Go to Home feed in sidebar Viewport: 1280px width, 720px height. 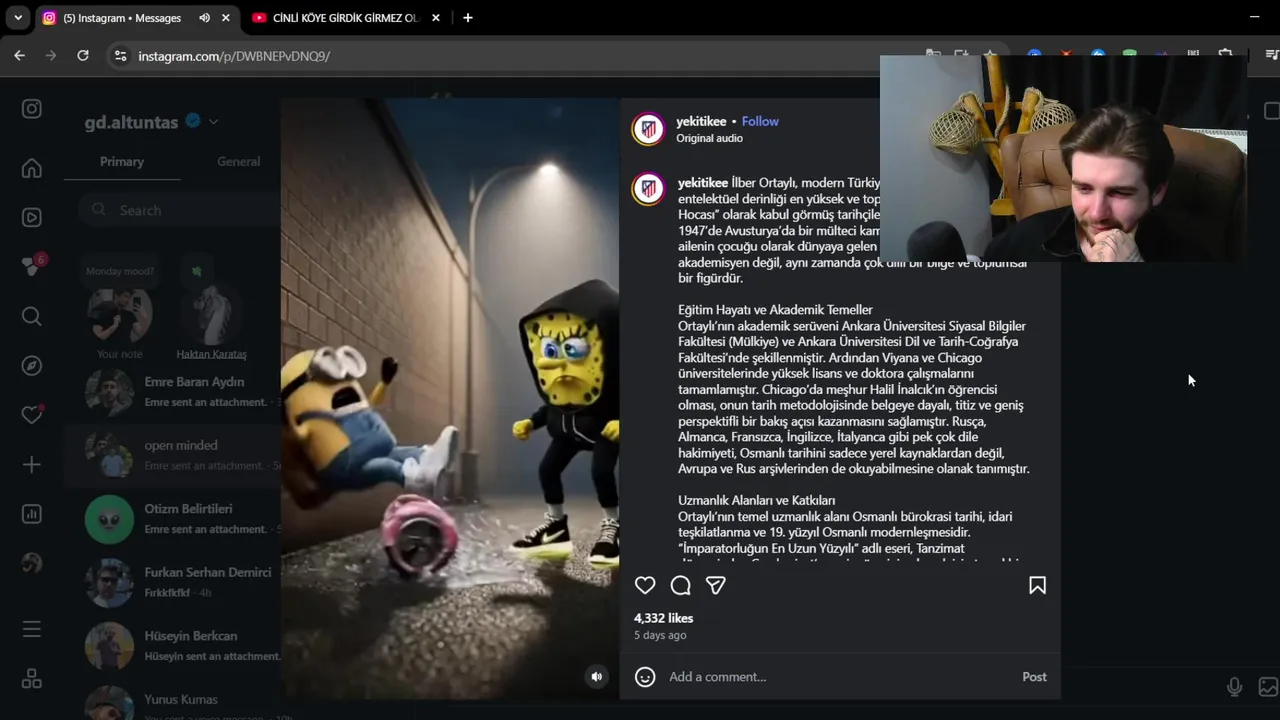coord(32,168)
